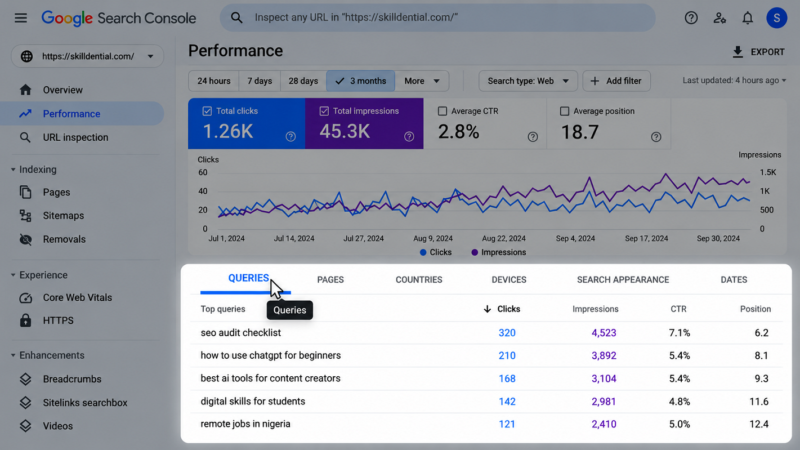Click the URL inspection magnifier icon

pyautogui.click(x=25, y=137)
